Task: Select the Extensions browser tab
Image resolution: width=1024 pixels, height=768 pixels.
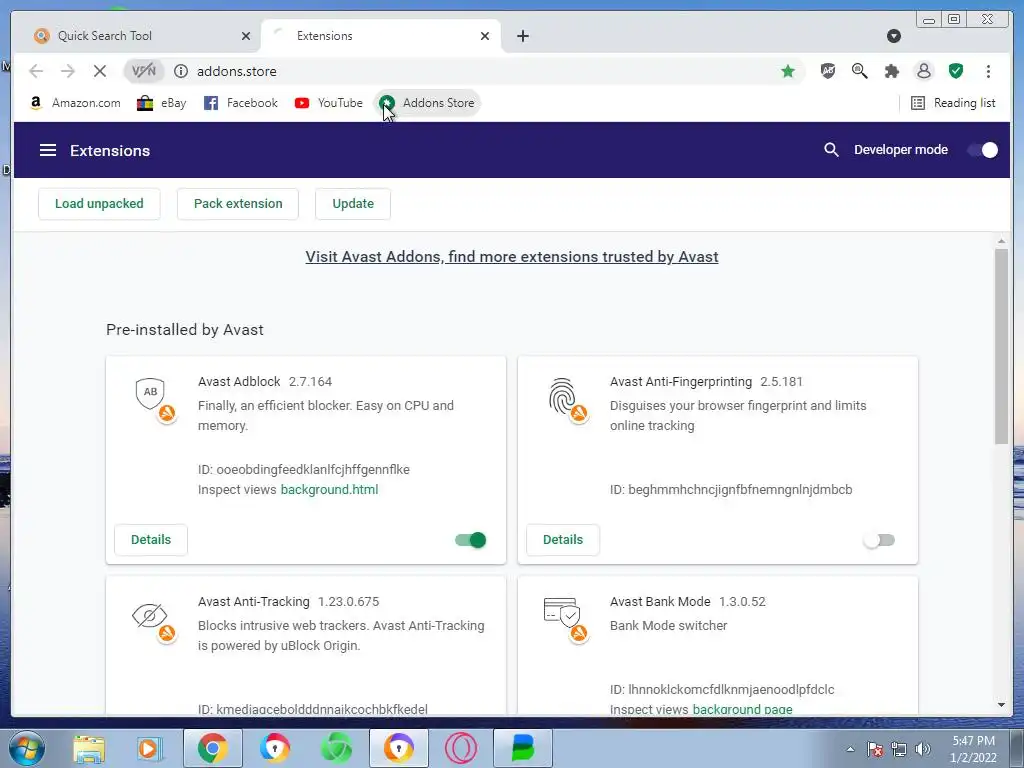Action: tap(381, 36)
